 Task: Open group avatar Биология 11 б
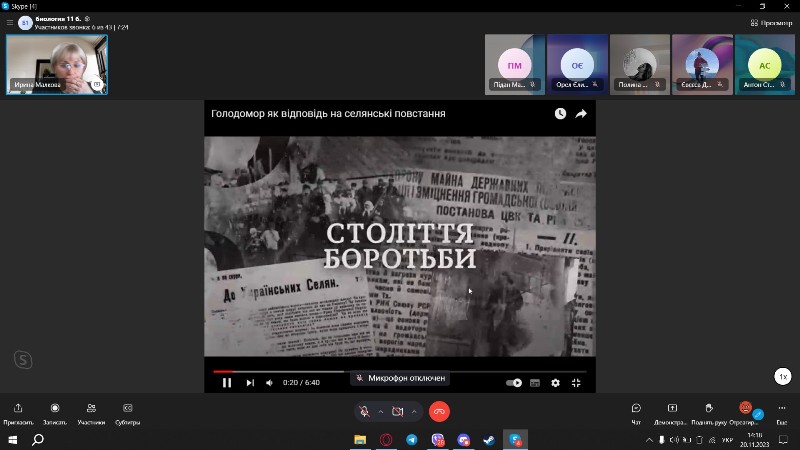pos(25,22)
